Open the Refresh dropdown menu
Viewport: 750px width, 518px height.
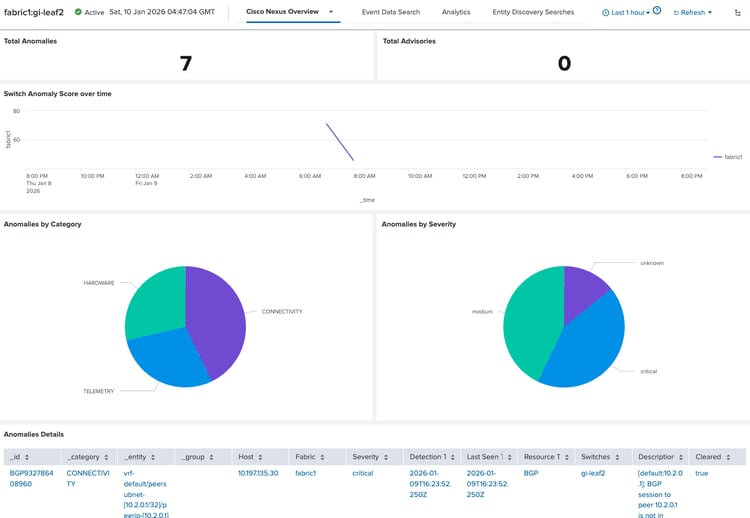click(x=692, y=13)
